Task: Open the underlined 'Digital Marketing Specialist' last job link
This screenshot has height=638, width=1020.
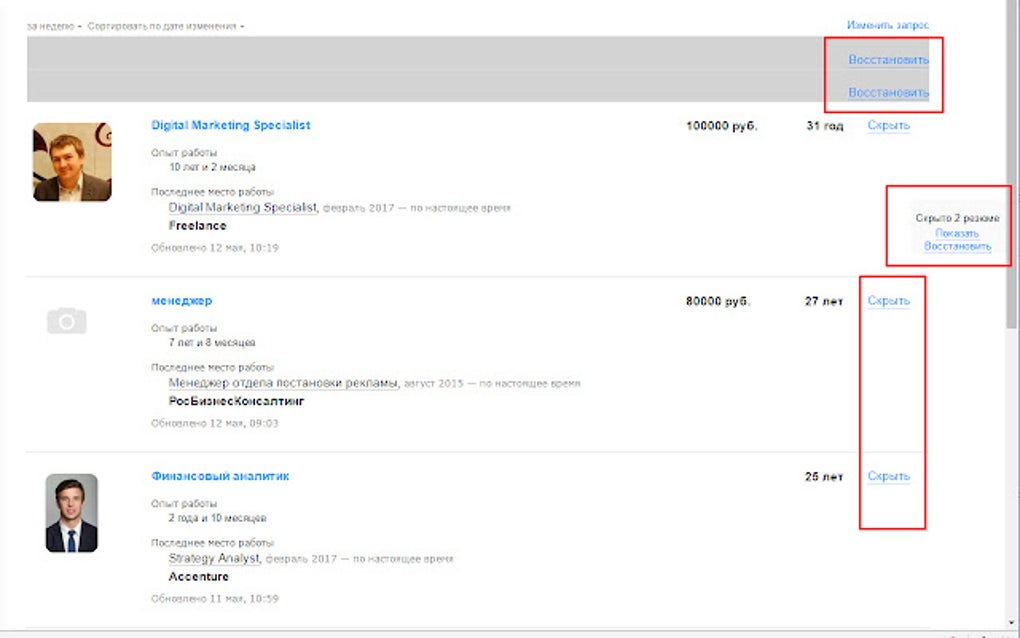Action: (243, 207)
